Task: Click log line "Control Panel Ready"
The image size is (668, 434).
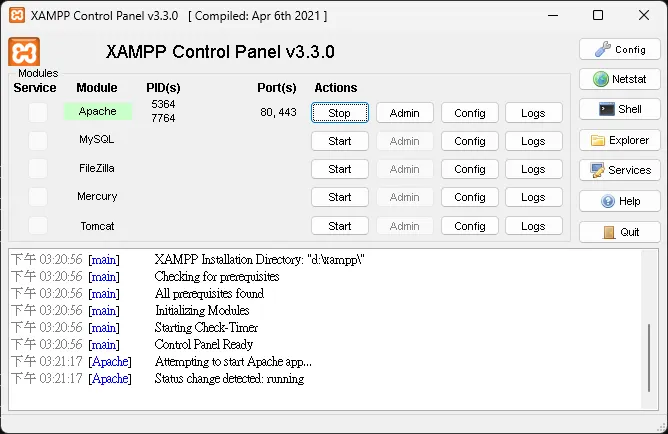Action: tap(204, 344)
